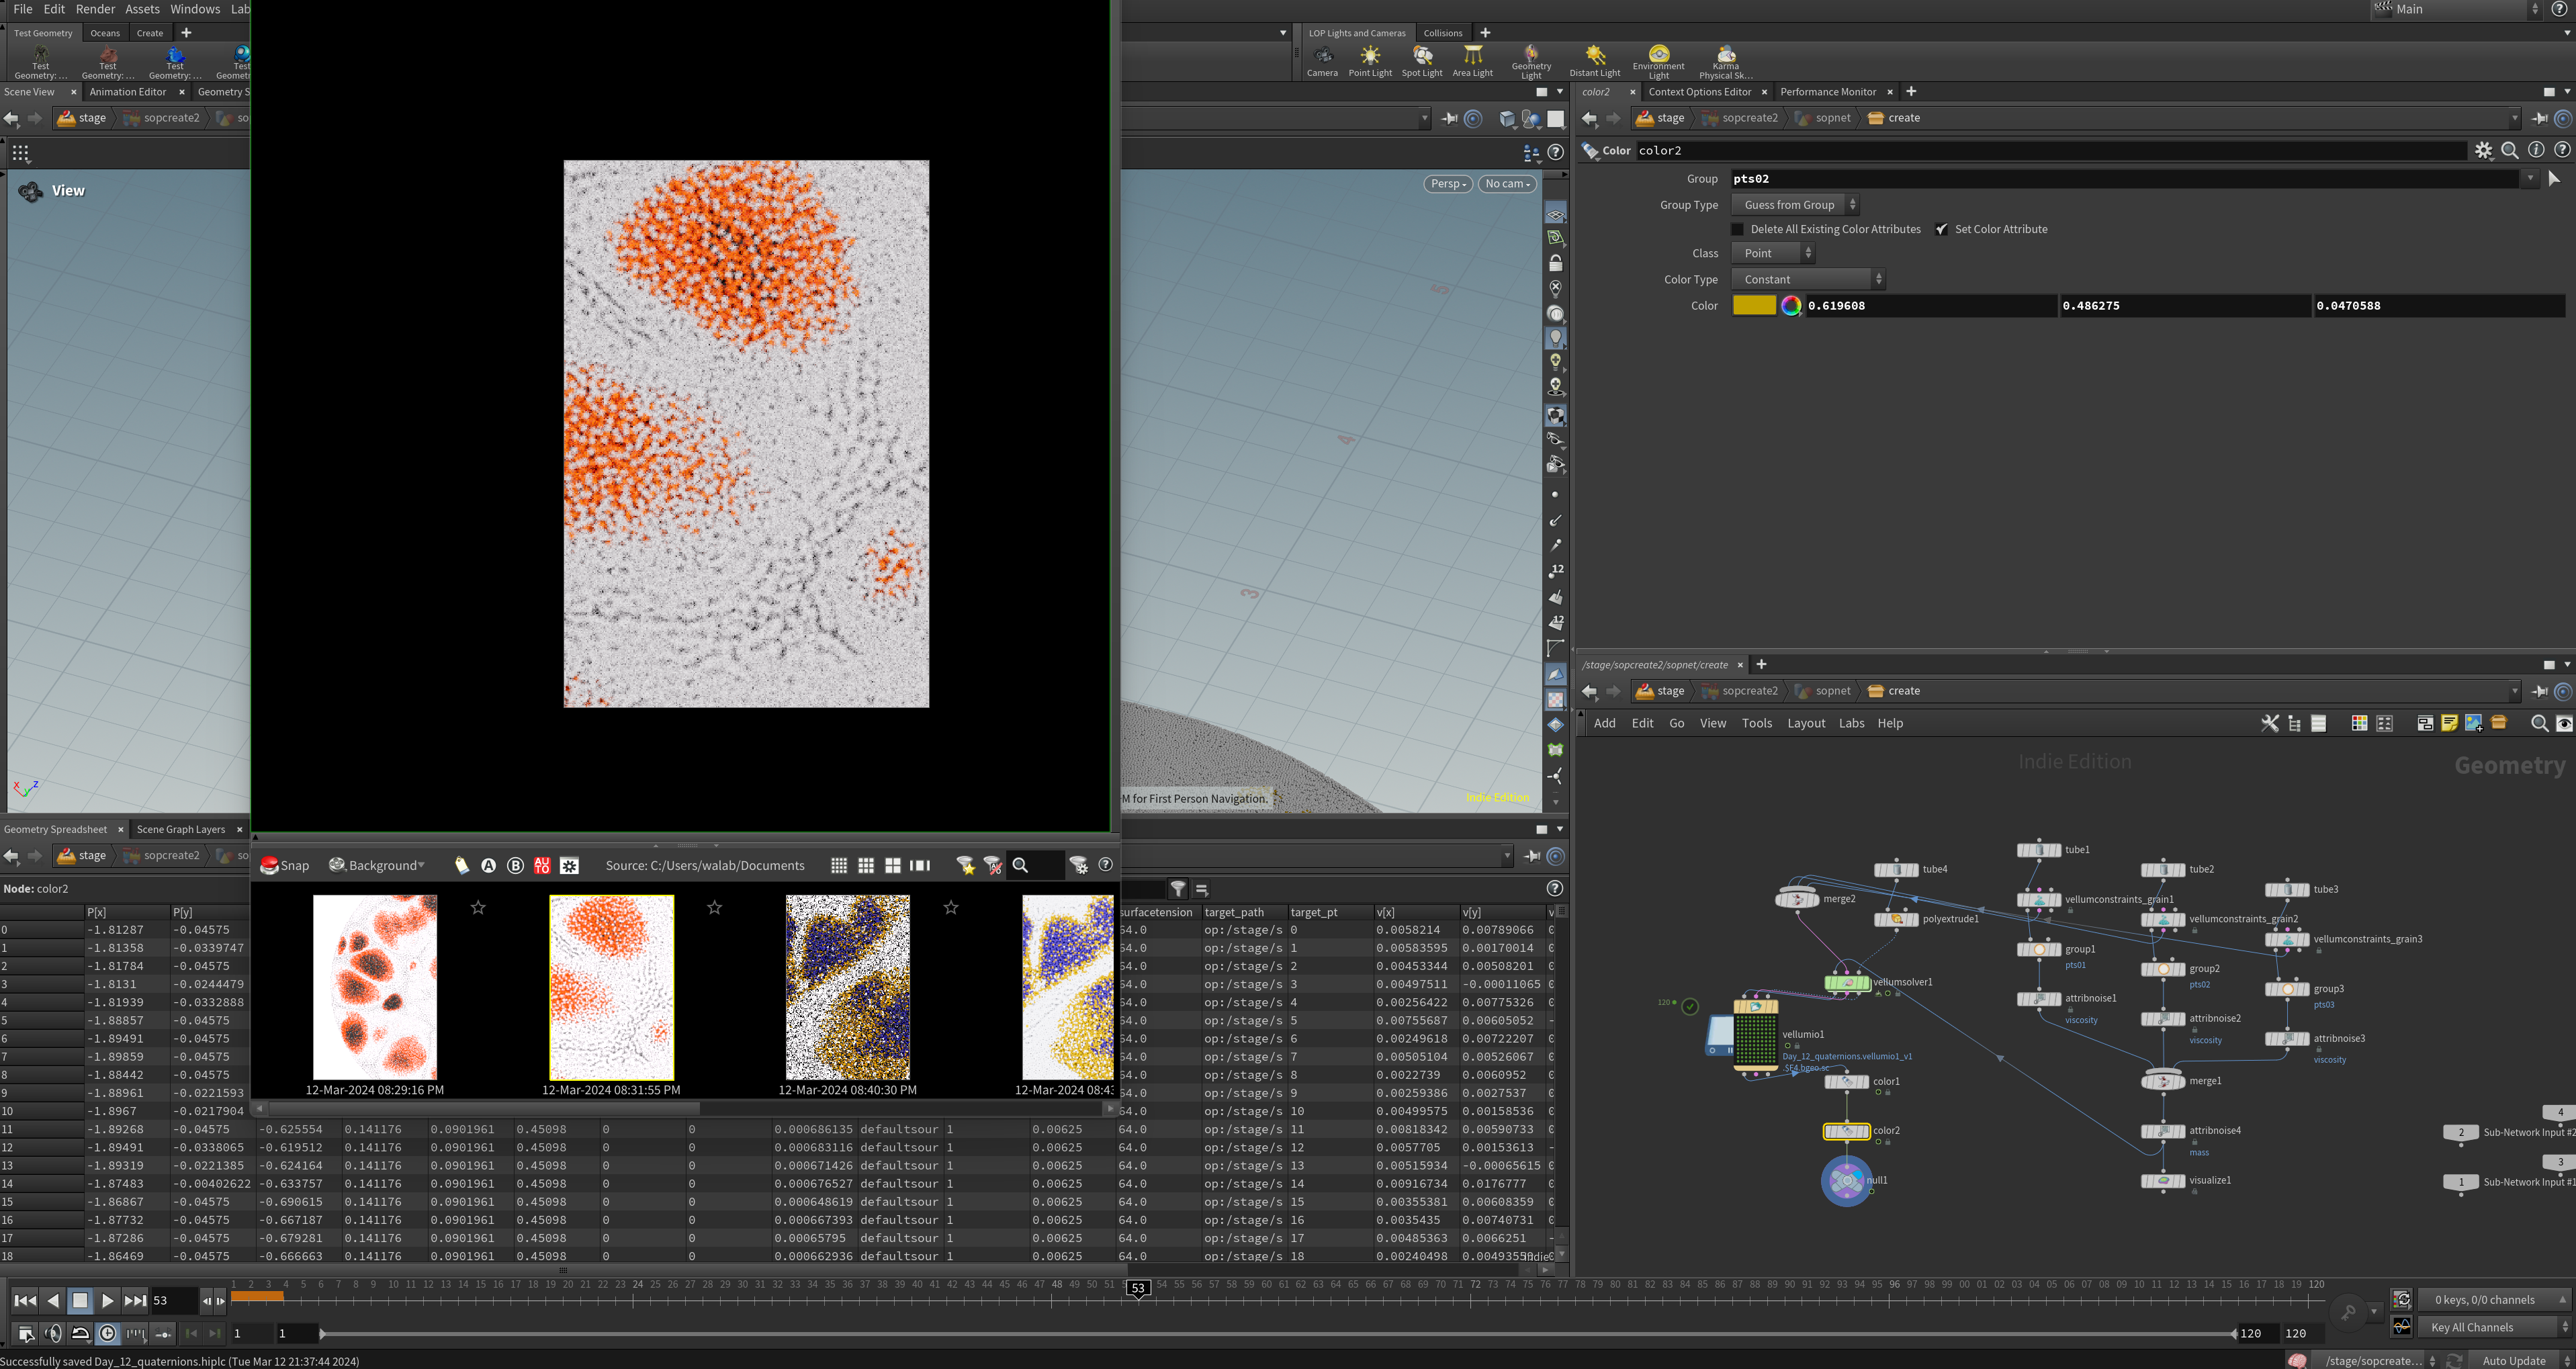This screenshot has width=2576, height=1369.
Task: Open the parameter pane gear menu for color2
Action: point(2484,150)
